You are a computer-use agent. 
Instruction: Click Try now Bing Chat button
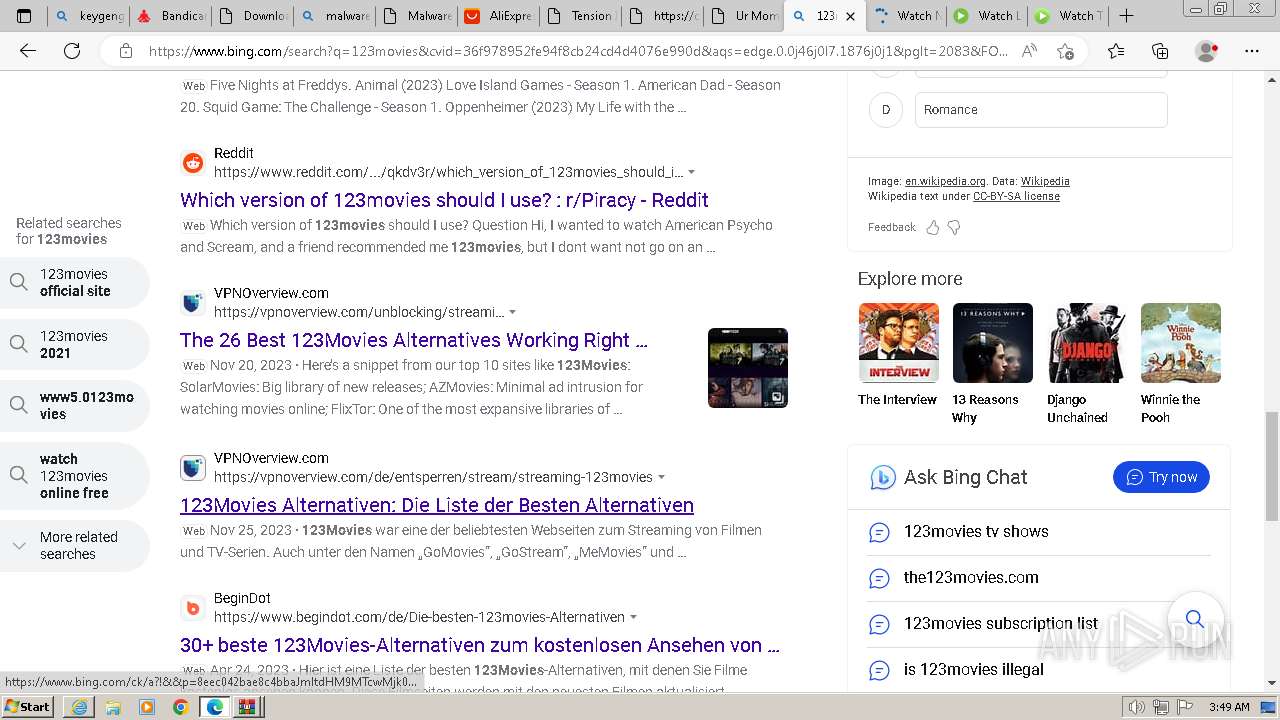click(1161, 477)
